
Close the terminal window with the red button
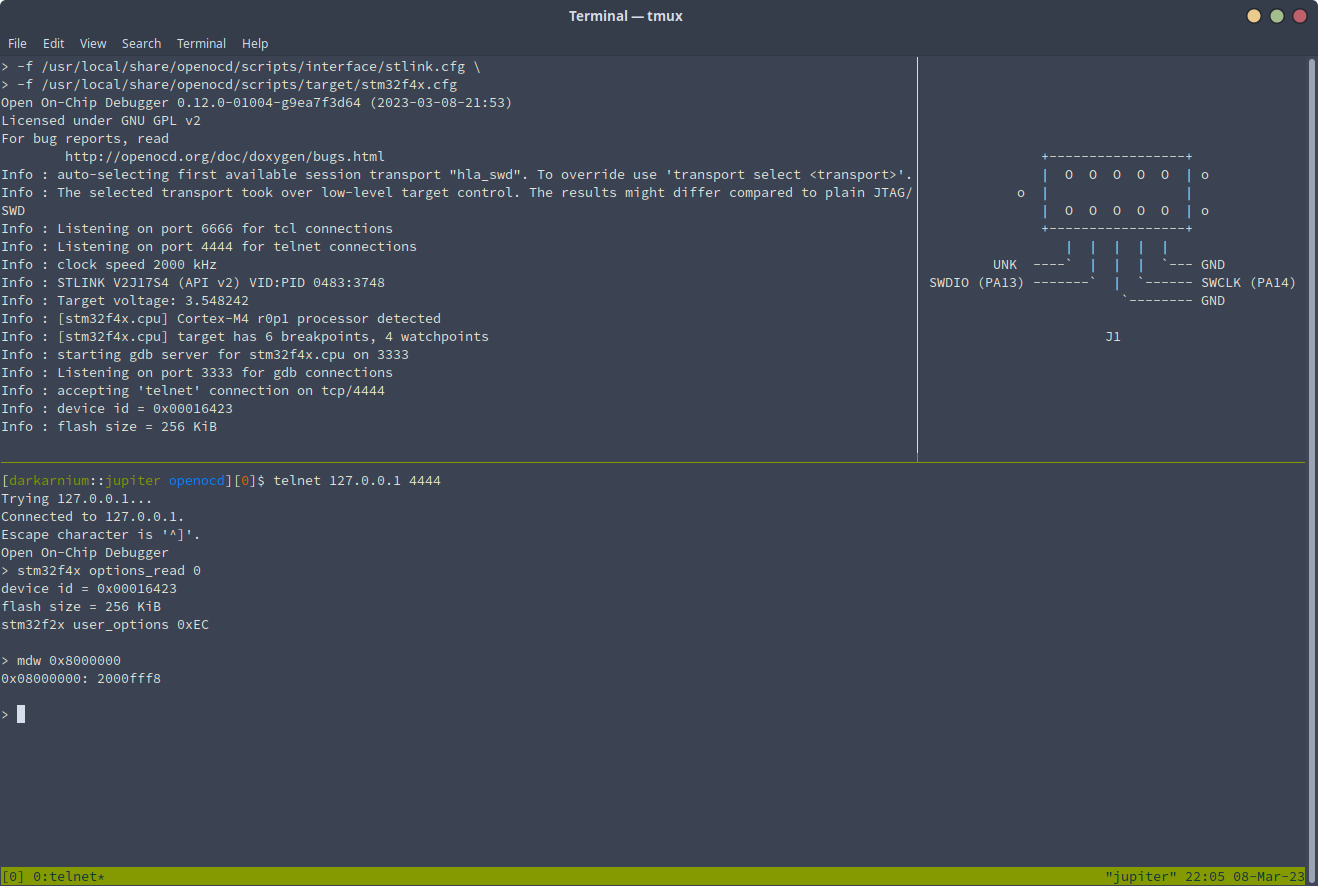1300,16
